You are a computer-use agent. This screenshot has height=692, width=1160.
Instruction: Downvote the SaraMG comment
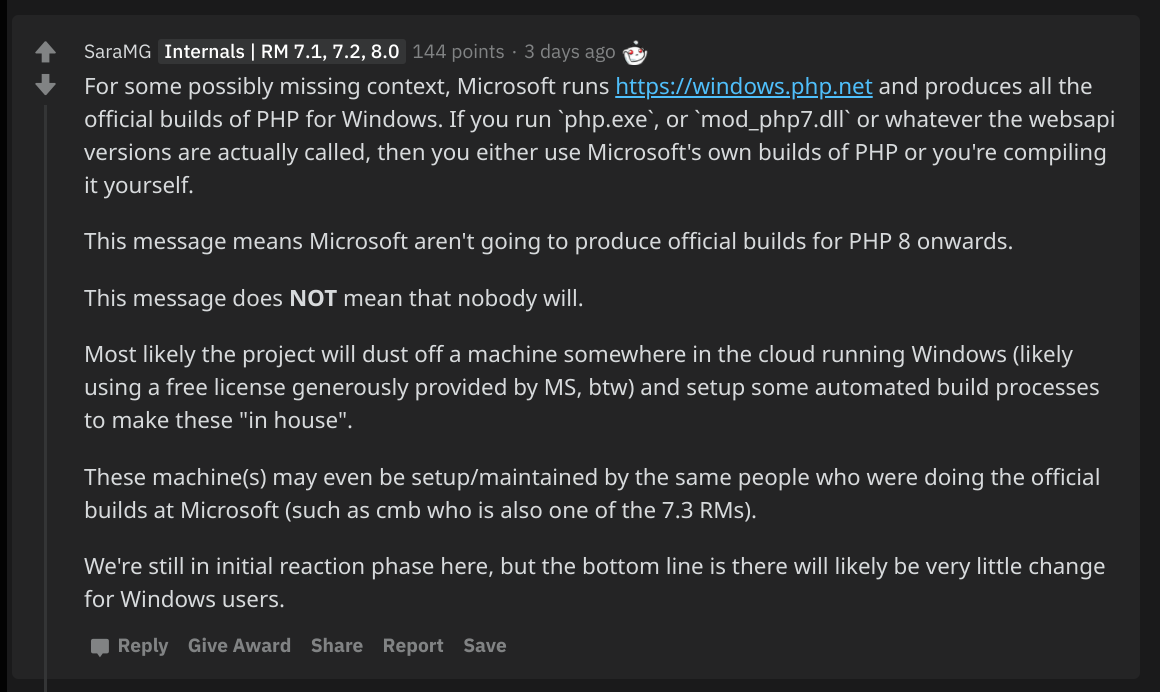pyautogui.click(x=45, y=85)
